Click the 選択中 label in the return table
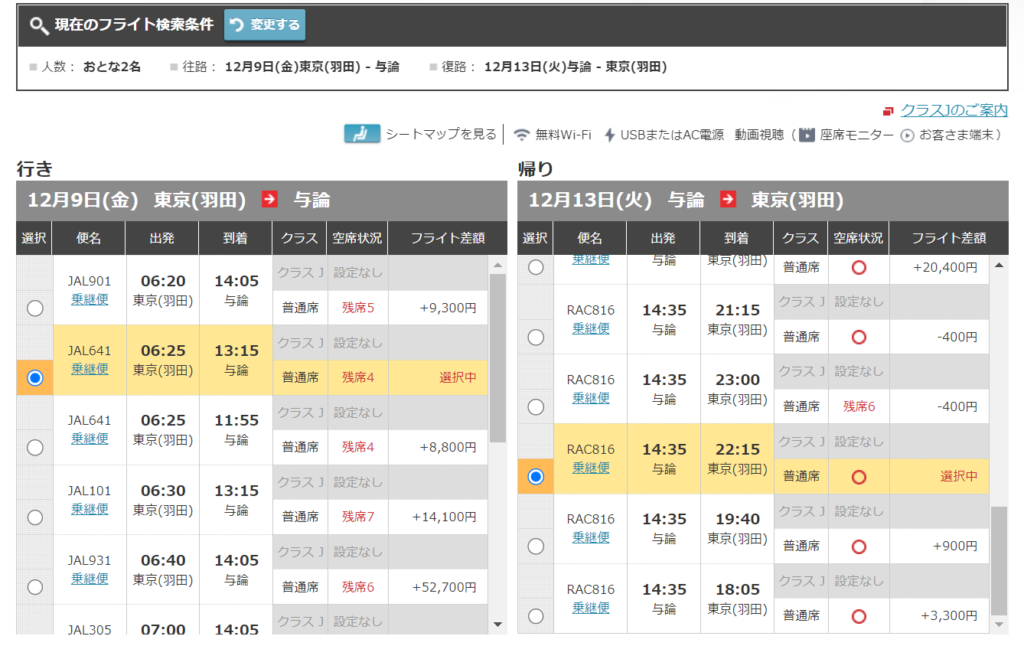 click(959, 476)
